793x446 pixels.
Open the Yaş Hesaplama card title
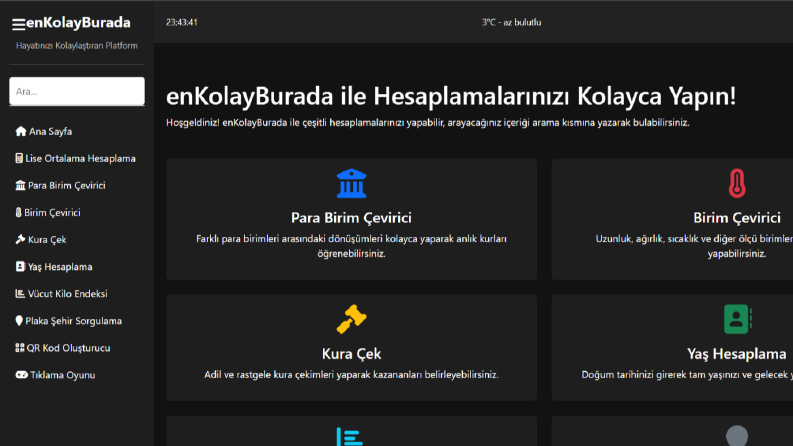(737, 353)
